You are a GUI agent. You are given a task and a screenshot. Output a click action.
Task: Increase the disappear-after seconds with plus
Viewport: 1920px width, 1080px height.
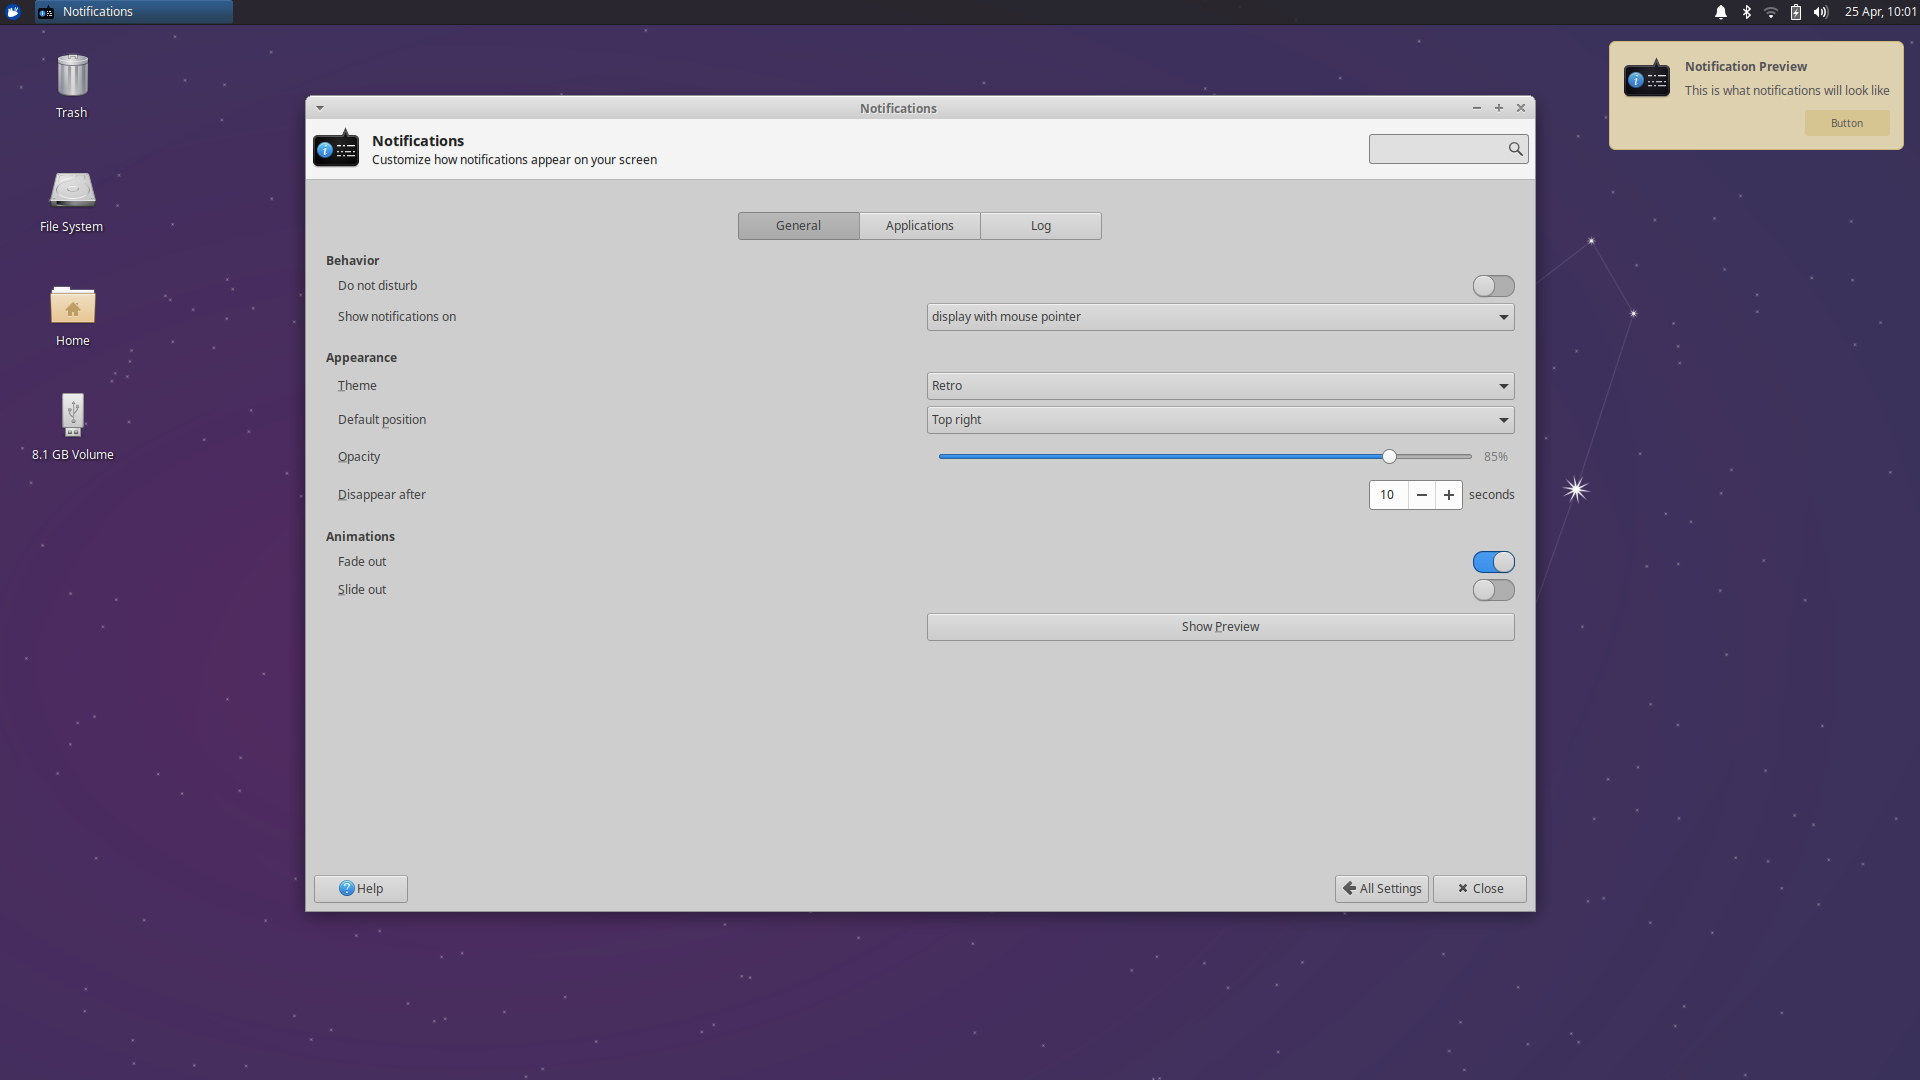[x=1448, y=495]
